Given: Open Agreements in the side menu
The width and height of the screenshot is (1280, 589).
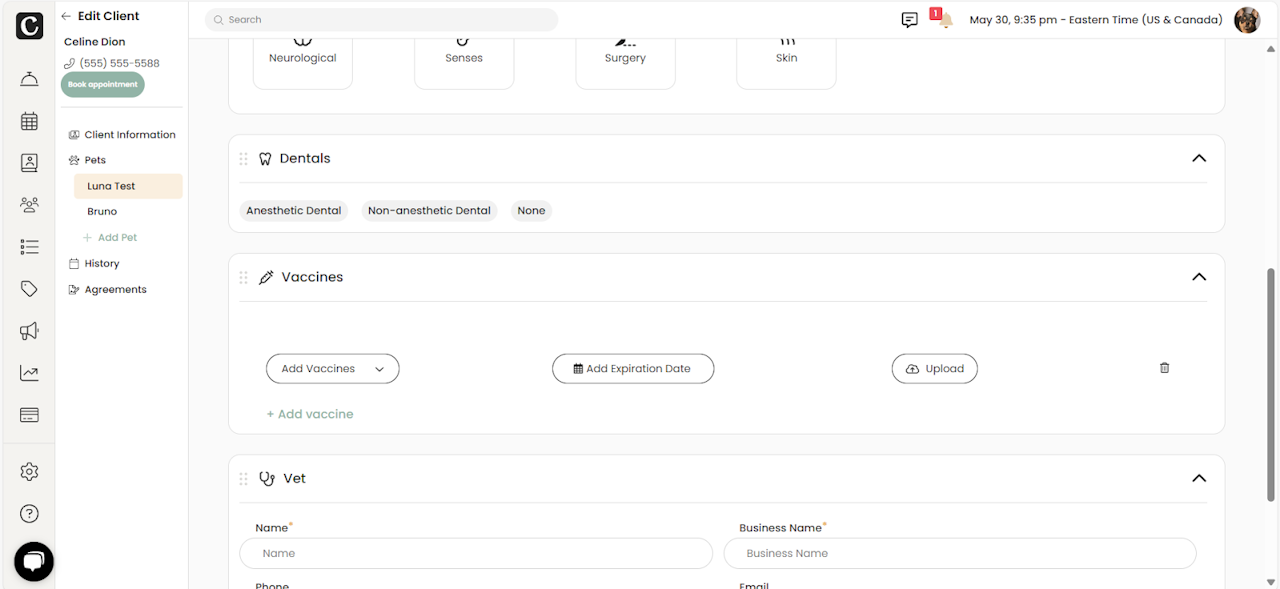Looking at the screenshot, I should [107, 290].
